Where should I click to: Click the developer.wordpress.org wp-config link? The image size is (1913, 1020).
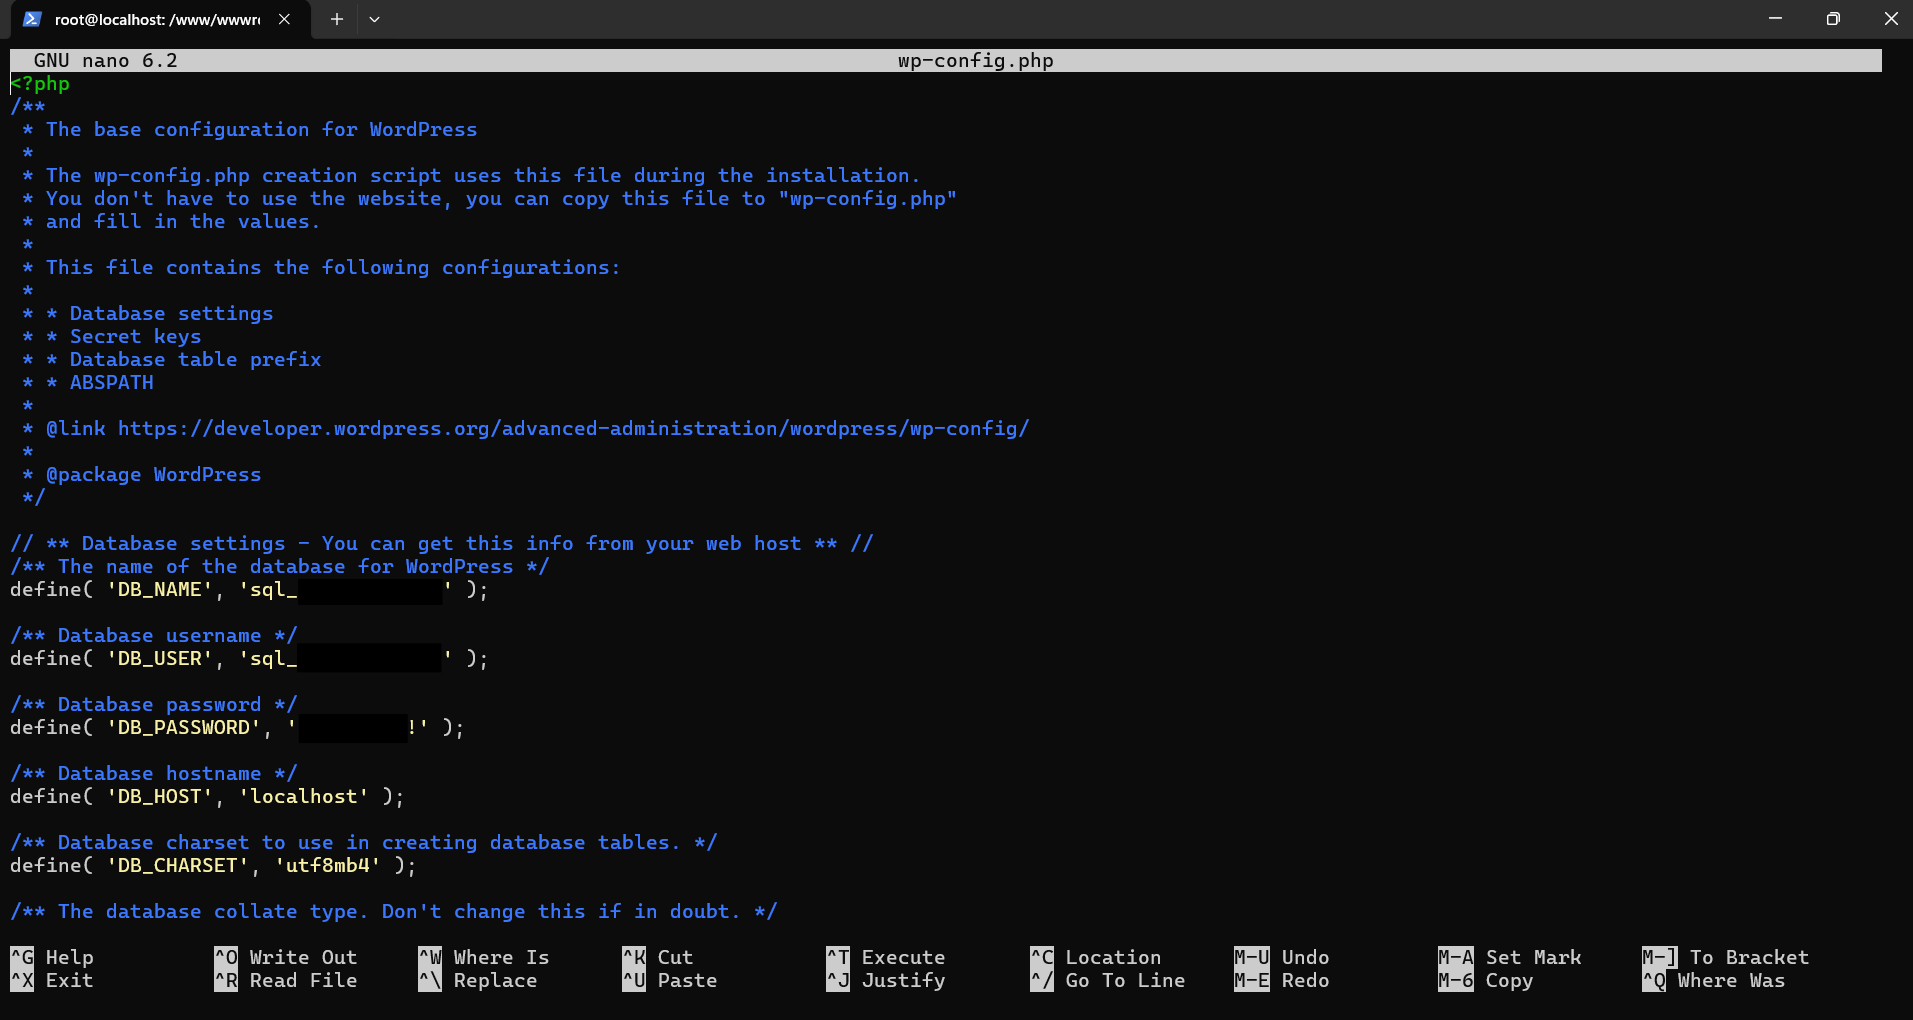click(x=573, y=428)
